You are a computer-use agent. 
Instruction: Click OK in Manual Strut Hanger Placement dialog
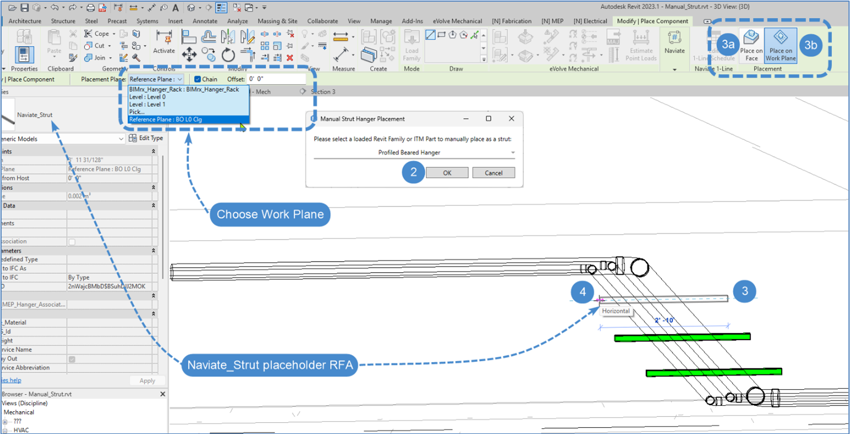tap(447, 172)
